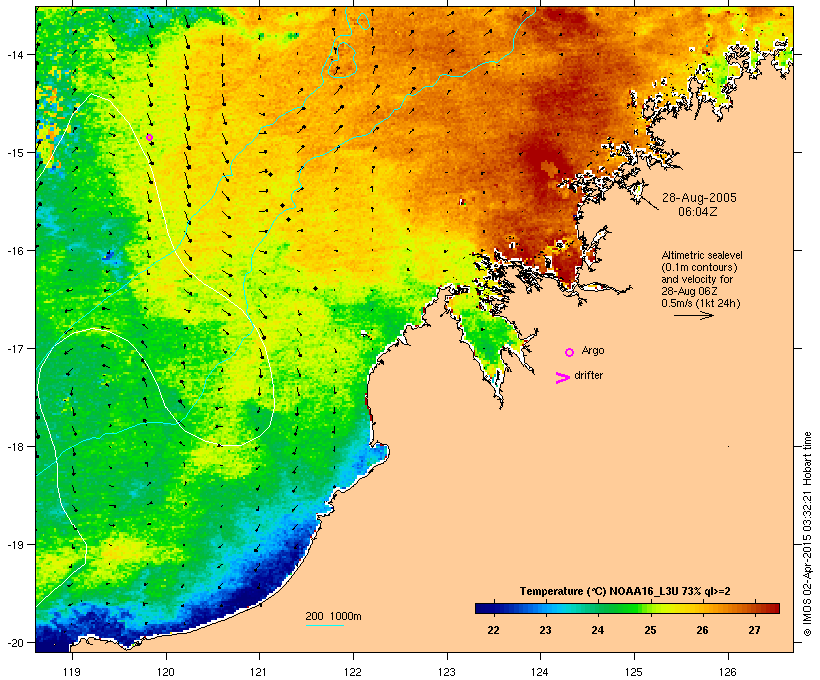Click the longitude label 120
The height and width of the screenshot is (680, 820).
166,672
